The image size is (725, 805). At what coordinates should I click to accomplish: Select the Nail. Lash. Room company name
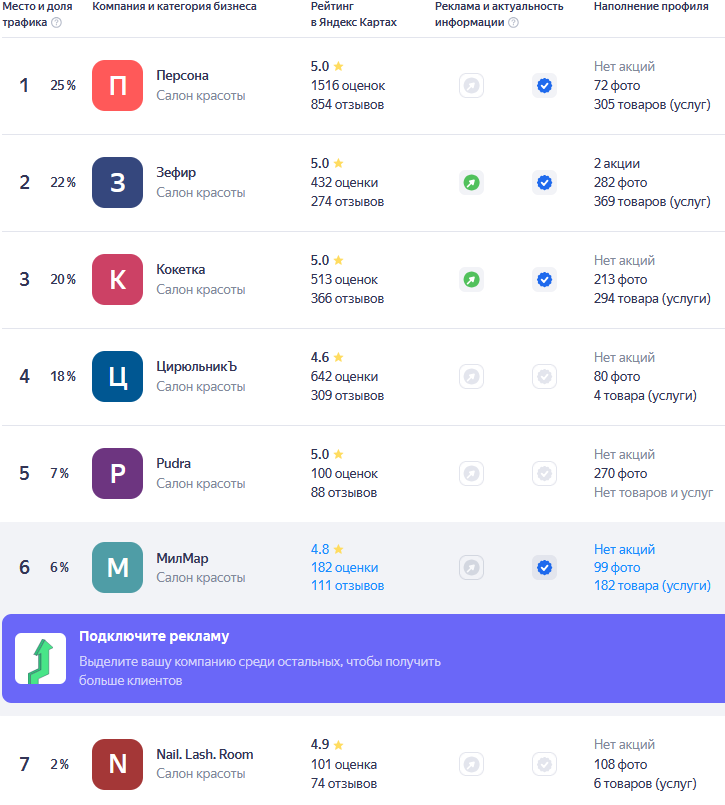click(204, 755)
